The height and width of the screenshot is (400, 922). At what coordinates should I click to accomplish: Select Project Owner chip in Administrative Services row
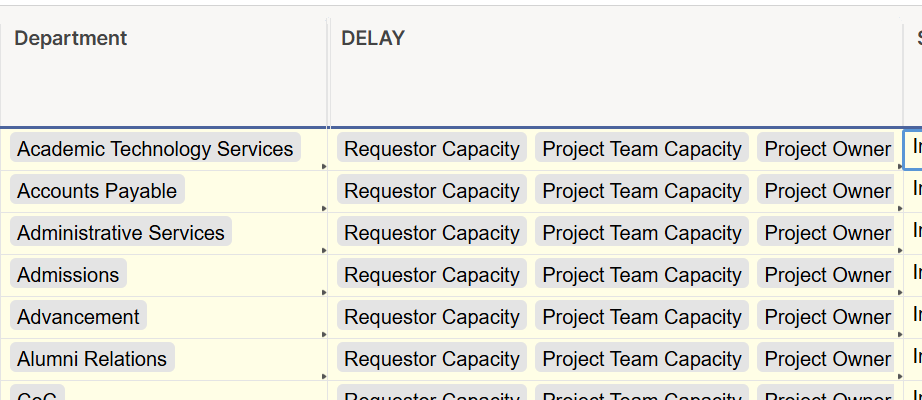tap(827, 233)
